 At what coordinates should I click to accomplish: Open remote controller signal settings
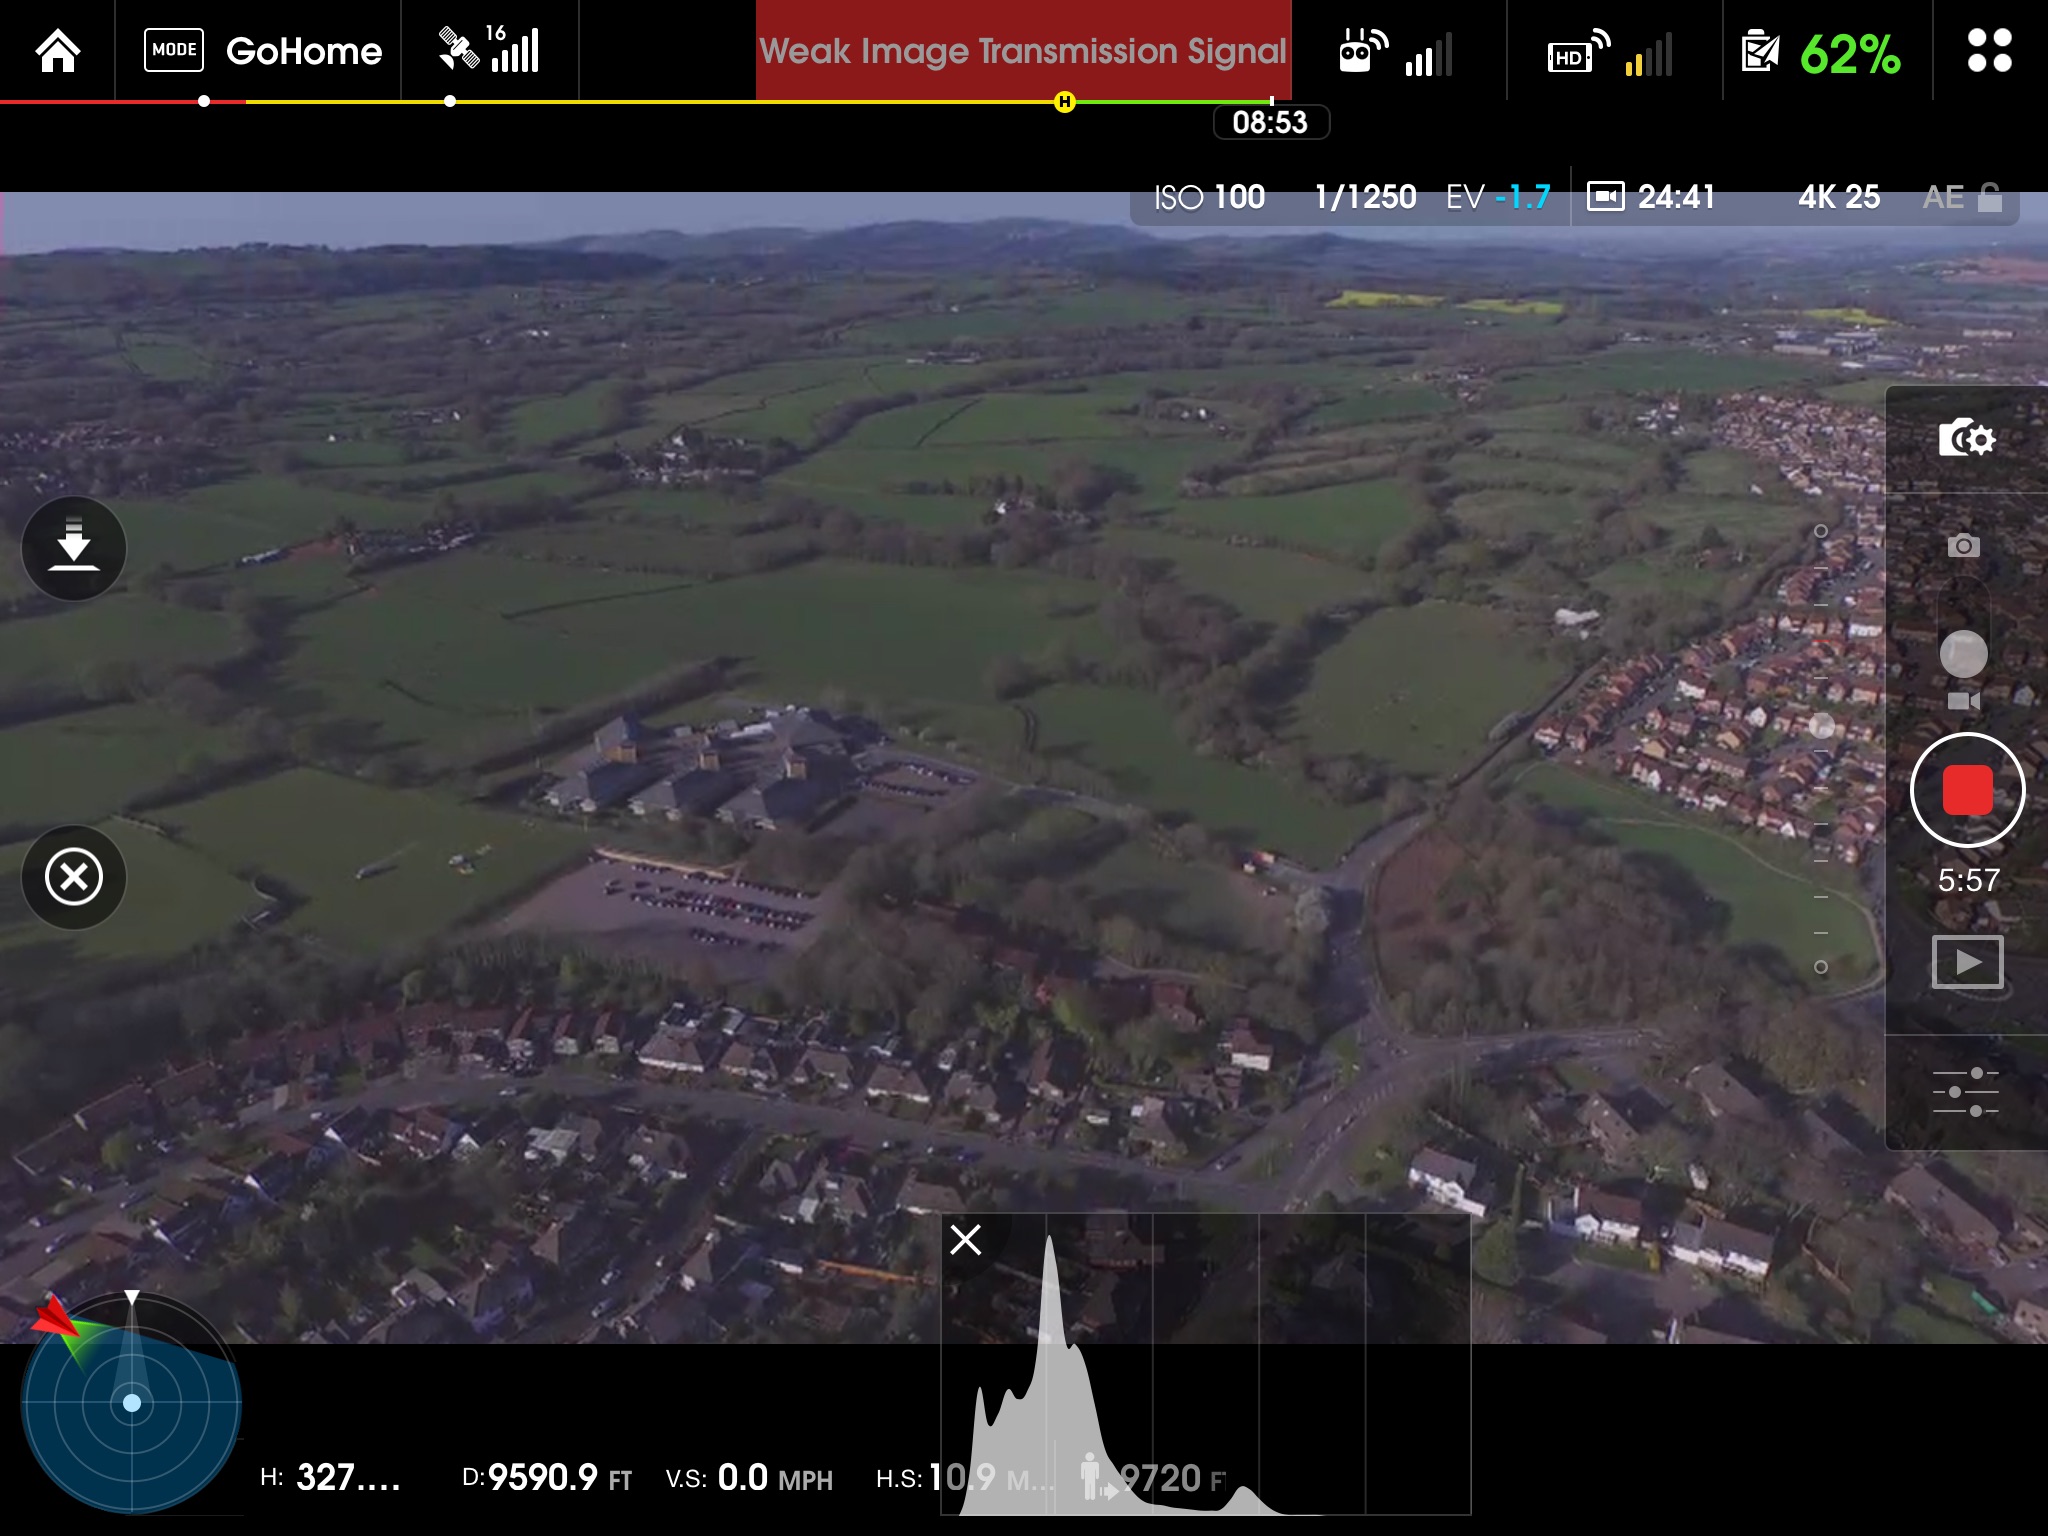[x=1396, y=52]
